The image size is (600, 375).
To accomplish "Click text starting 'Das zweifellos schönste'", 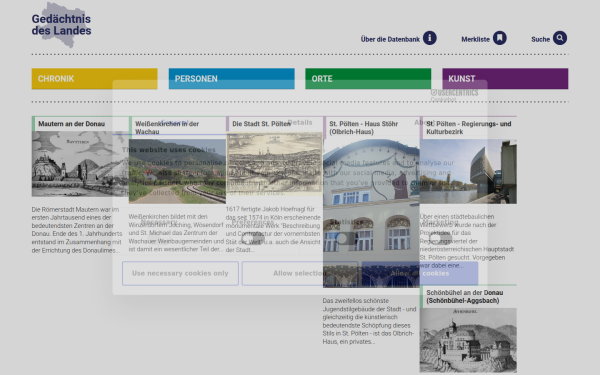I will [x=369, y=321].
